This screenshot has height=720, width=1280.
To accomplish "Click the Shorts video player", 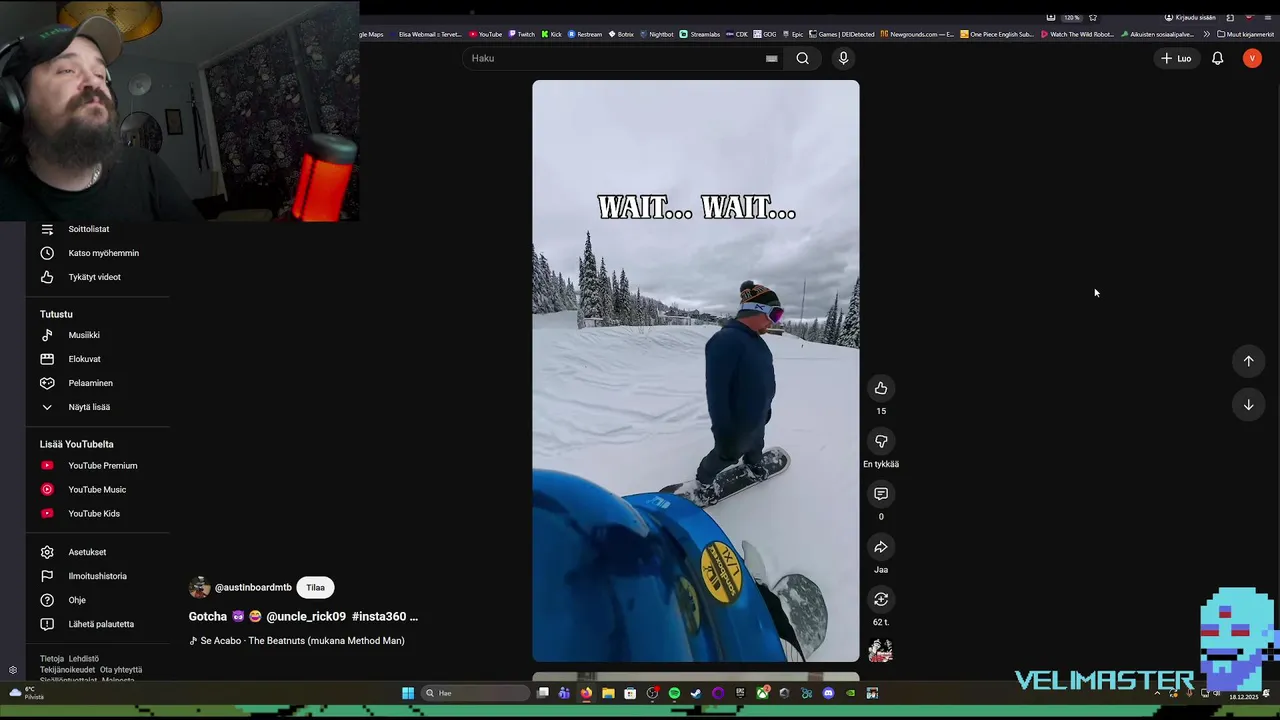I will 696,371.
